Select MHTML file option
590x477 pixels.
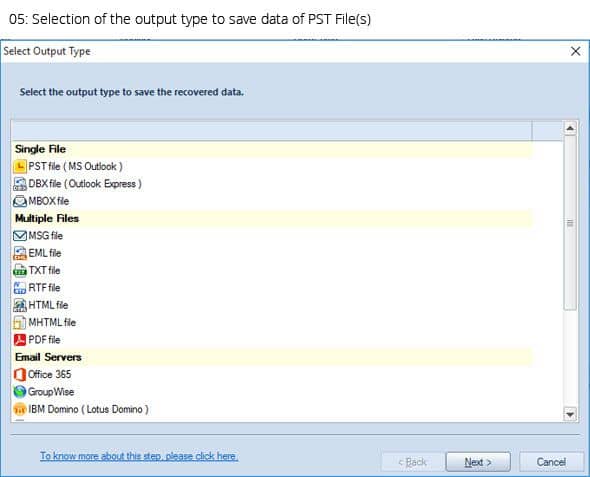pyautogui.click(x=52, y=322)
